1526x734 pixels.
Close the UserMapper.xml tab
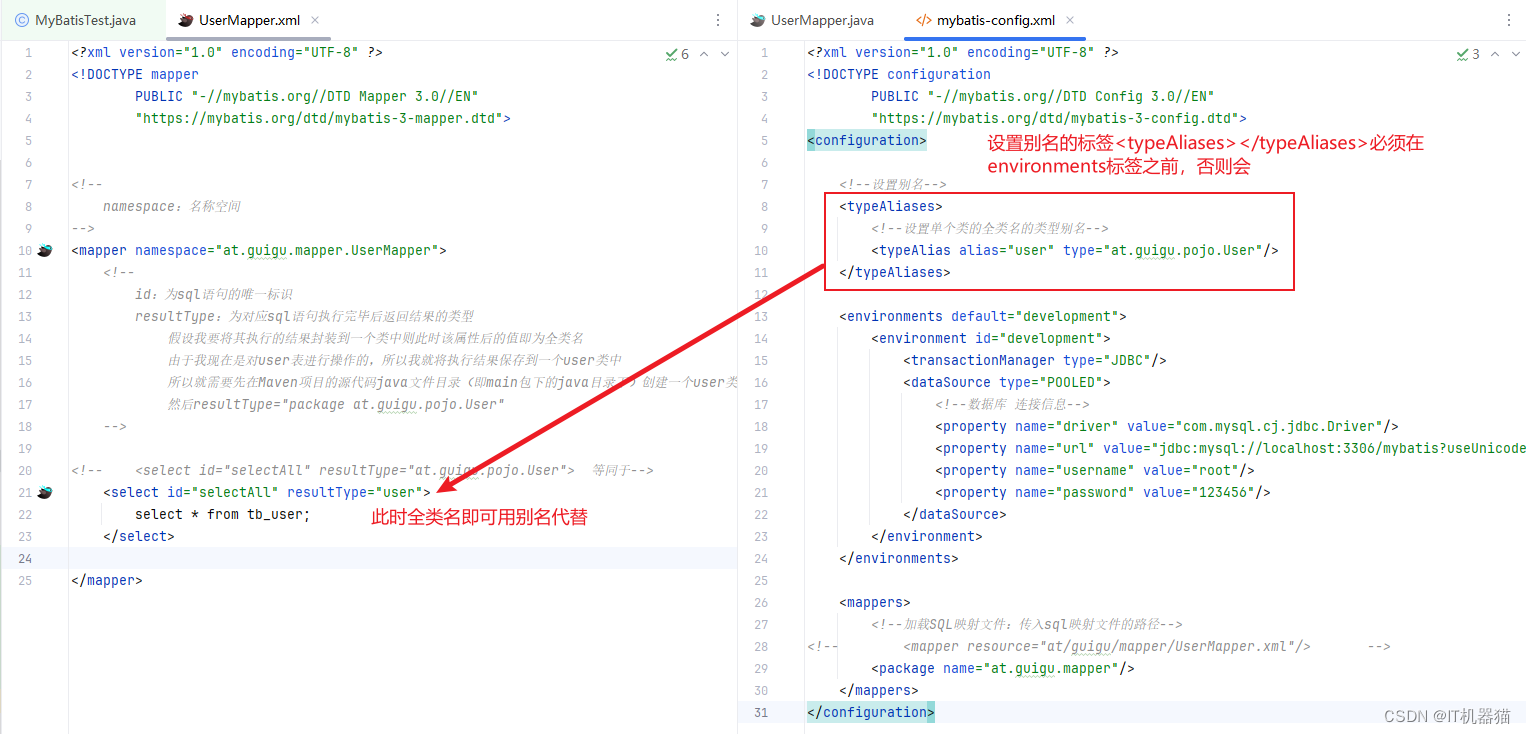[315, 20]
